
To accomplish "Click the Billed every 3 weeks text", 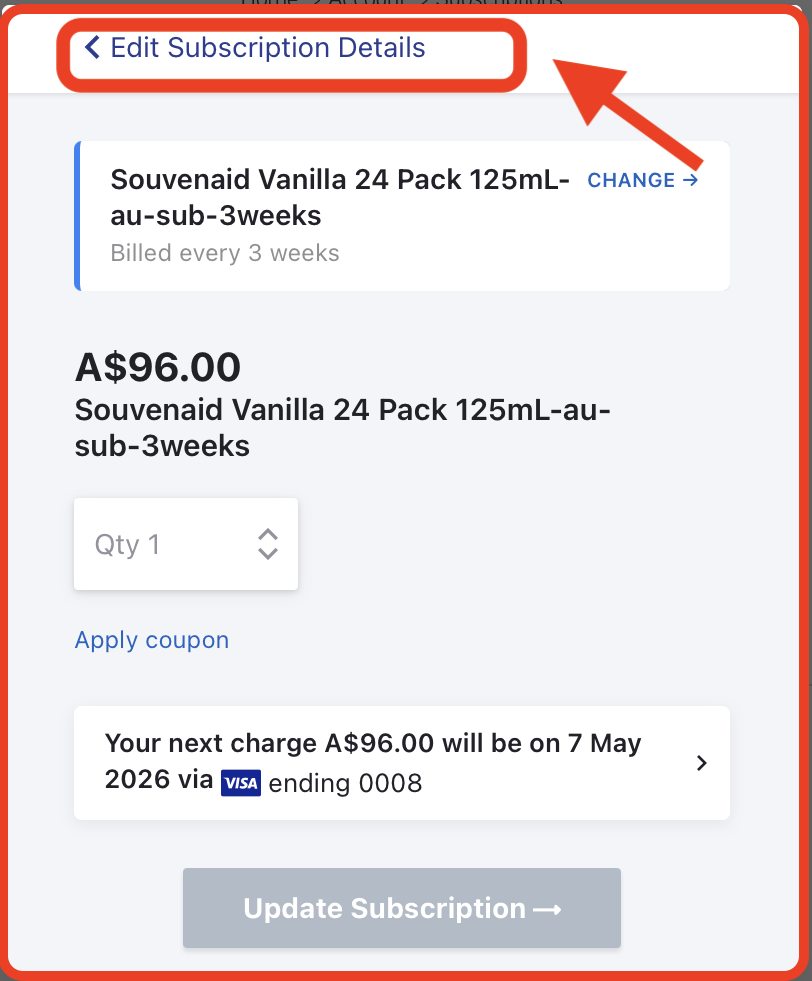I will (225, 253).
